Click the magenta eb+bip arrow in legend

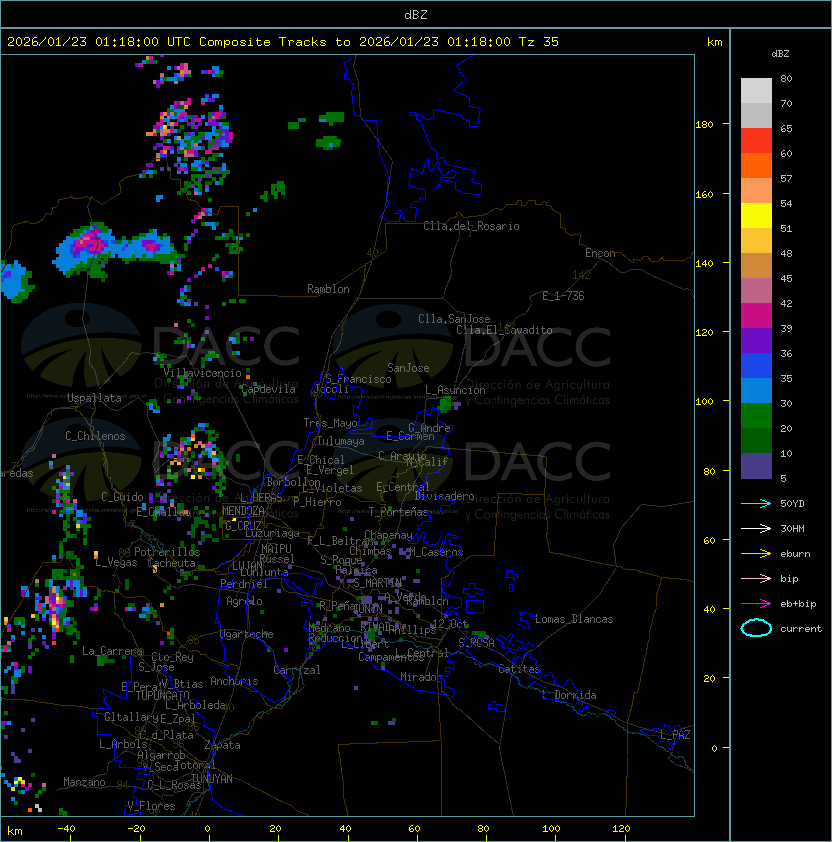[x=756, y=604]
